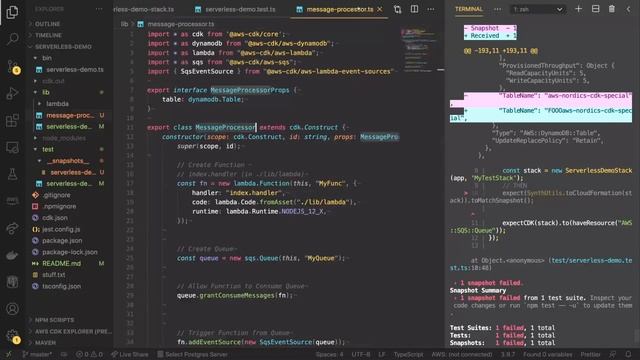Screen dimensions: 640x360
Task: Expand the AWS CDK EXPLORER section
Action: (x=73, y=331)
